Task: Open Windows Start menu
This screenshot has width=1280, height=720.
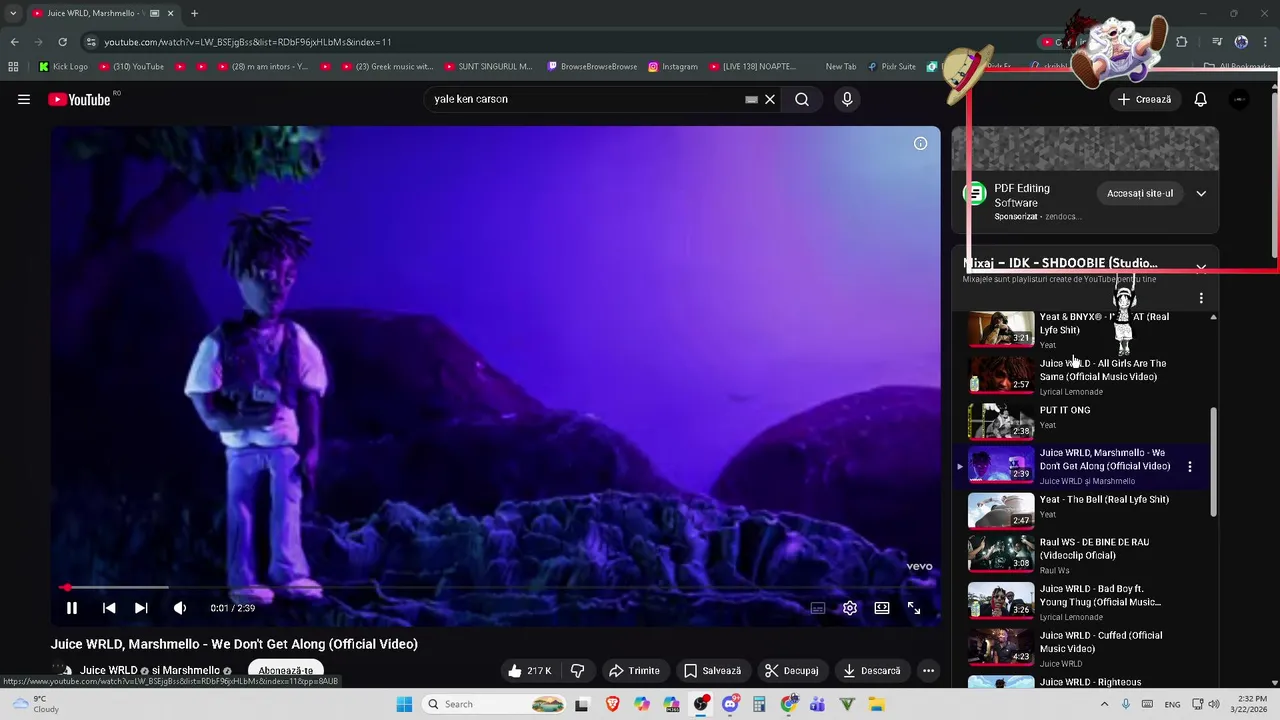Action: pyautogui.click(x=404, y=704)
